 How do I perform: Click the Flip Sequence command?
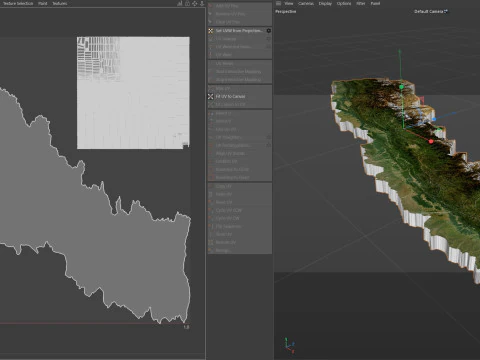pos(240,226)
